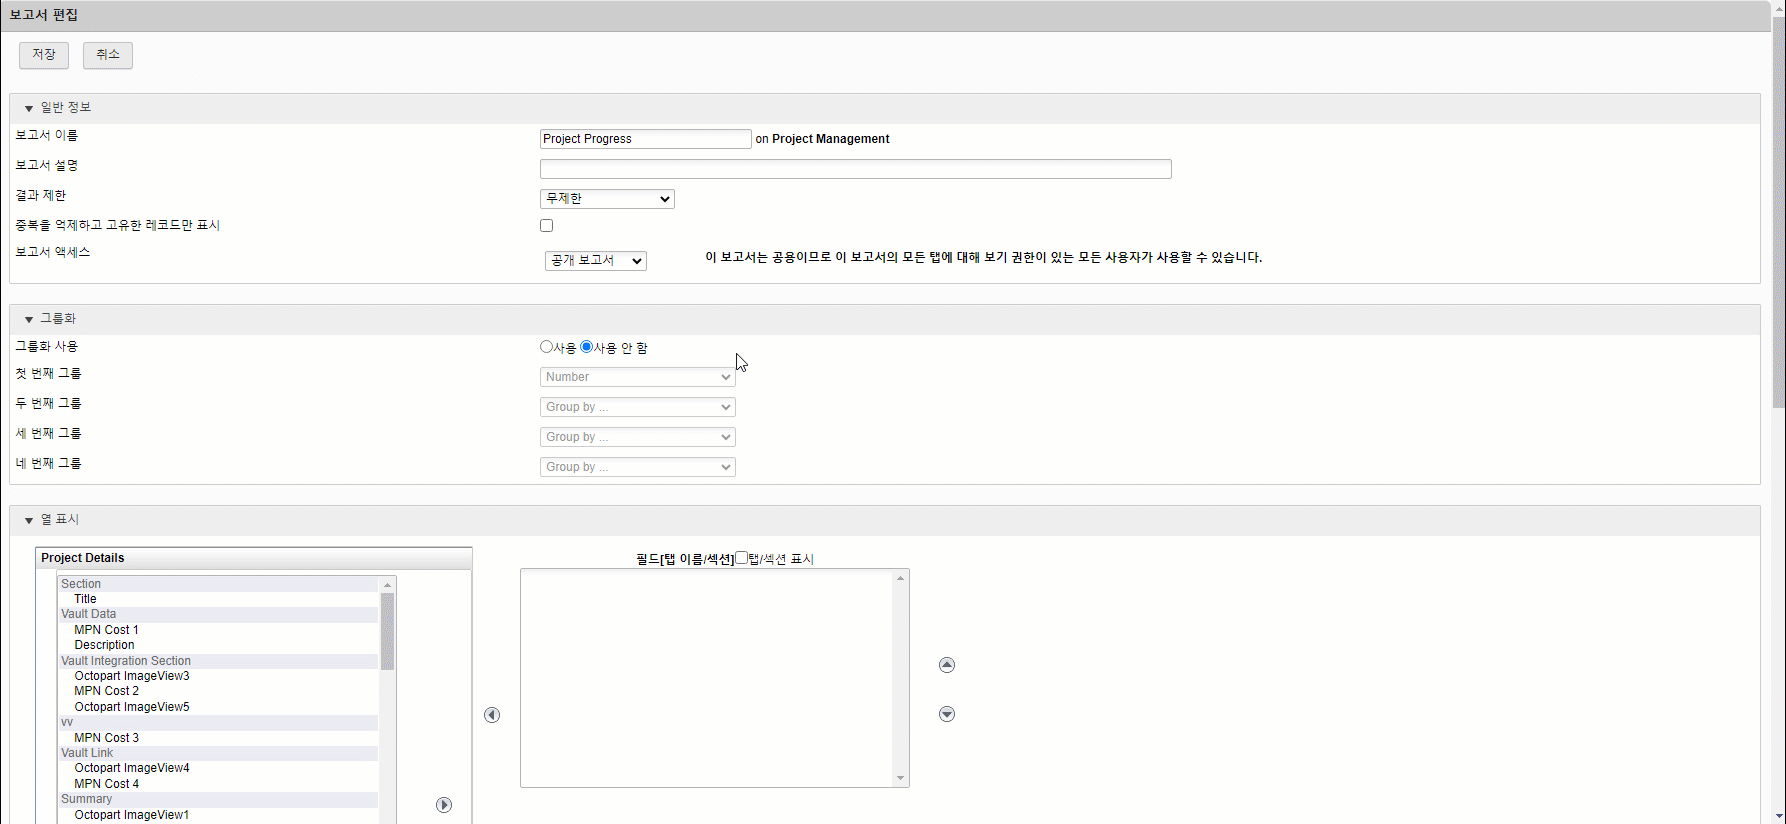
Task: Click selected fields list scroll-up arrow
Action: pos(900,578)
